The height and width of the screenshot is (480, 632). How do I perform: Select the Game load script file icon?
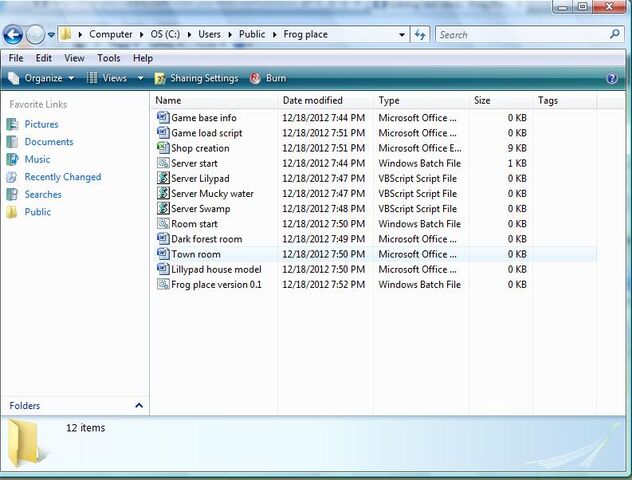[x=163, y=133]
